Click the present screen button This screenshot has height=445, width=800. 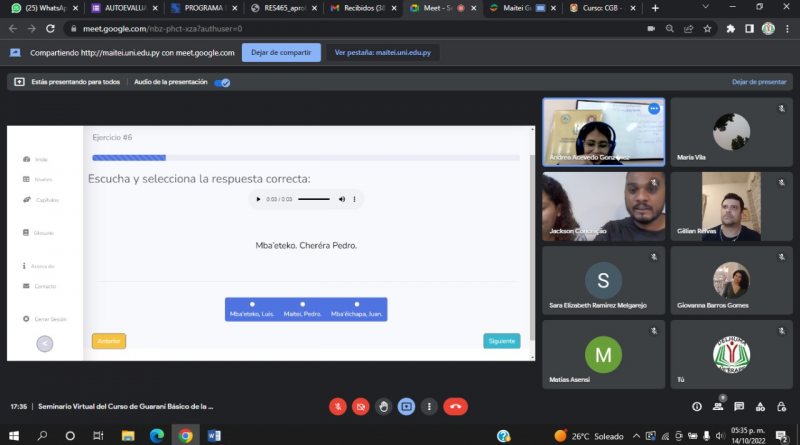(x=406, y=406)
